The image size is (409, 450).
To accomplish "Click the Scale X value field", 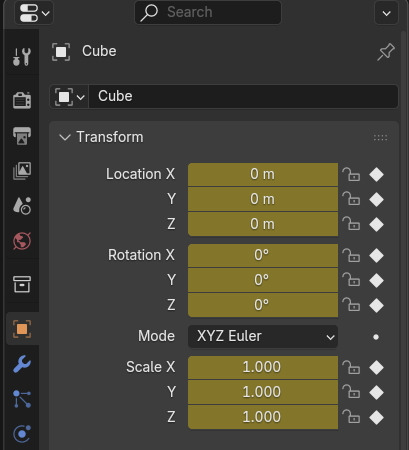I will click(263, 367).
